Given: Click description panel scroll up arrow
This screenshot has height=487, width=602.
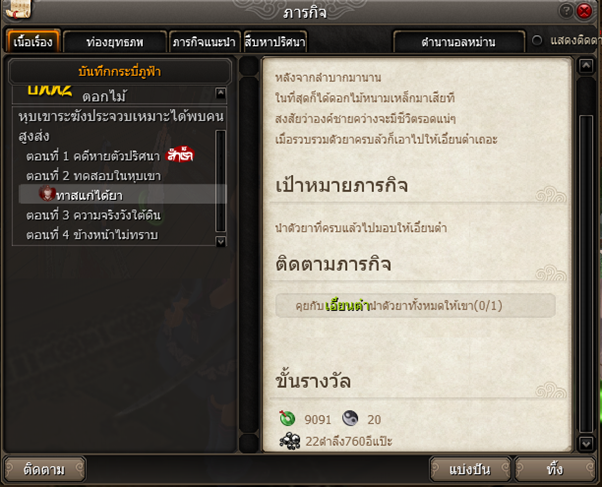Looking at the screenshot, I should (x=586, y=66).
